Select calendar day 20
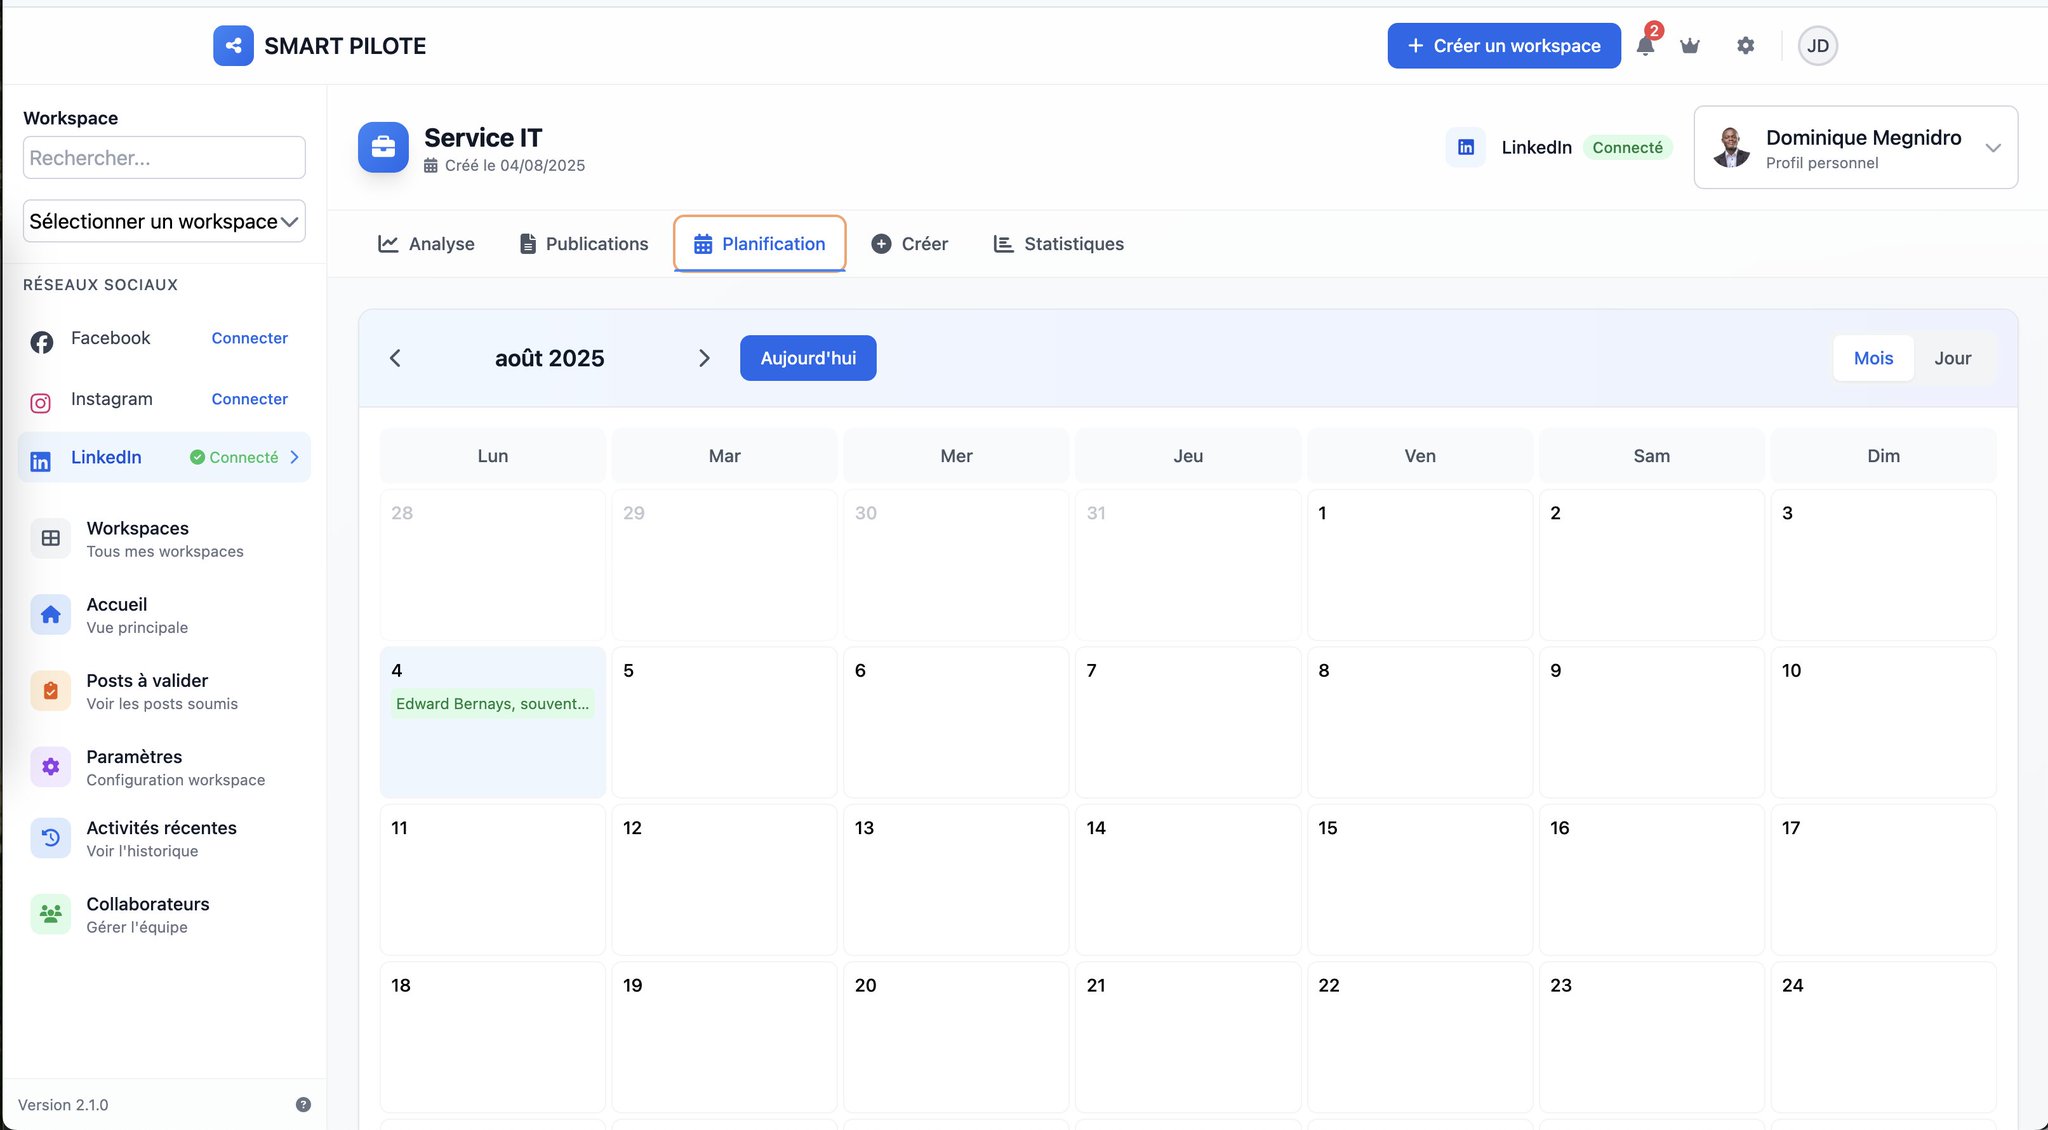The height and width of the screenshot is (1130, 2048). tap(956, 1037)
